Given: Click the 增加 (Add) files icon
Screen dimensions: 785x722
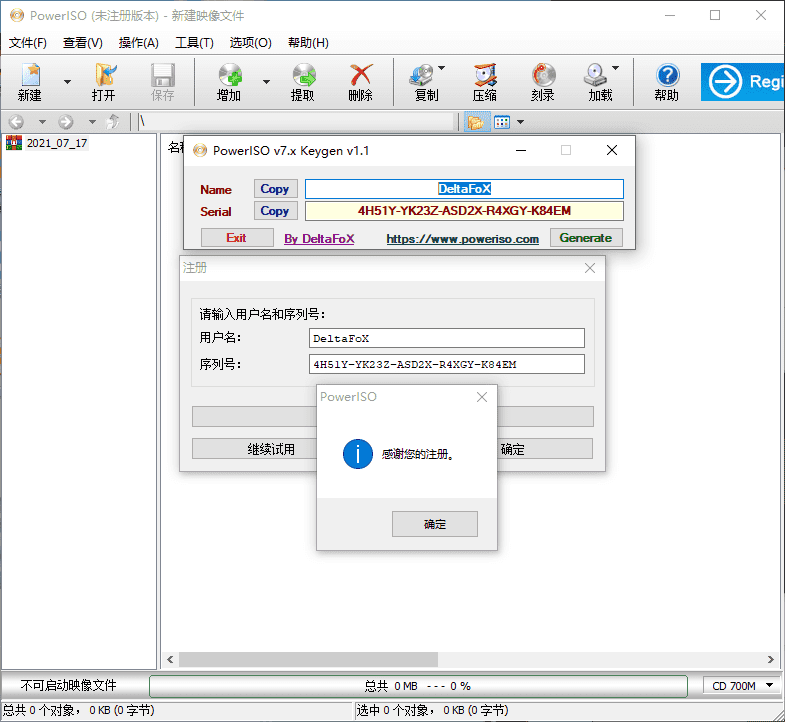Looking at the screenshot, I should [x=228, y=81].
